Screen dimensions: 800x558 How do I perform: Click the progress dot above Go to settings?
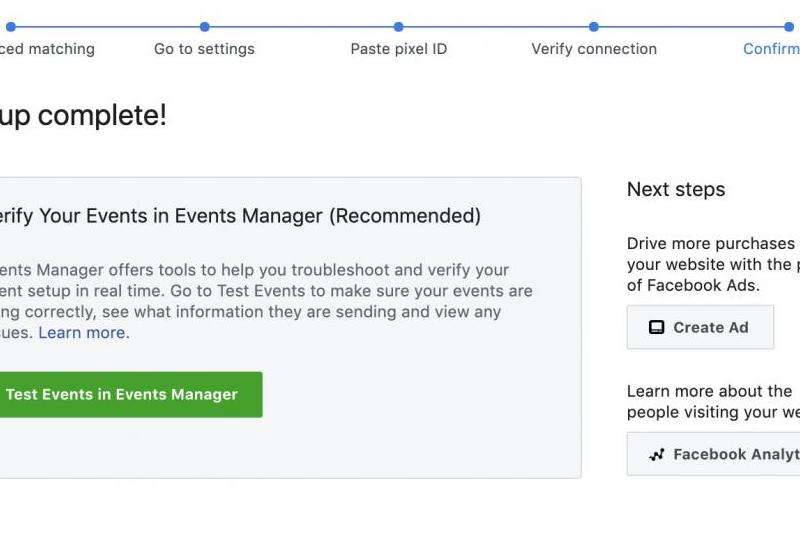[x=204, y=27]
